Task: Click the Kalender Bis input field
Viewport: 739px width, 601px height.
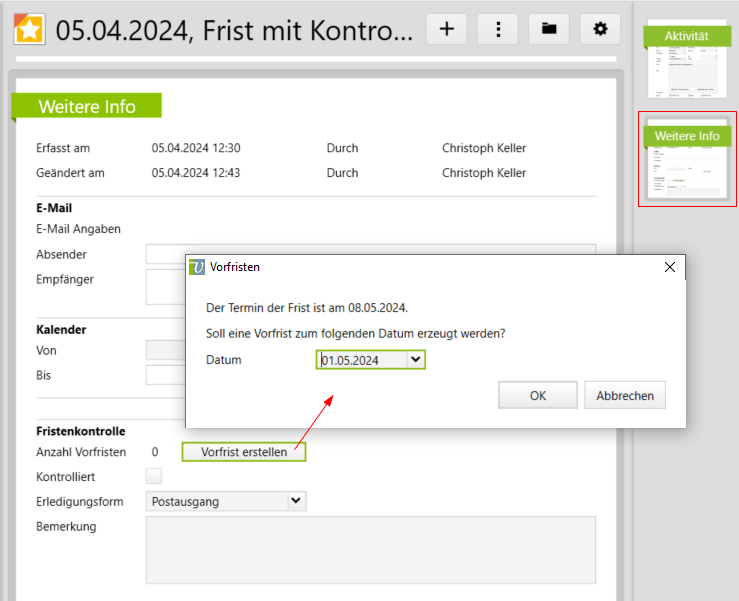Action: point(165,375)
